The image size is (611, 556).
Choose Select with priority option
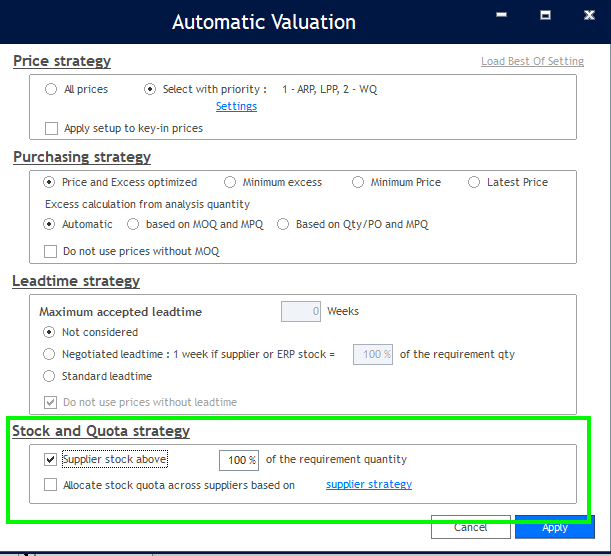(x=150, y=89)
